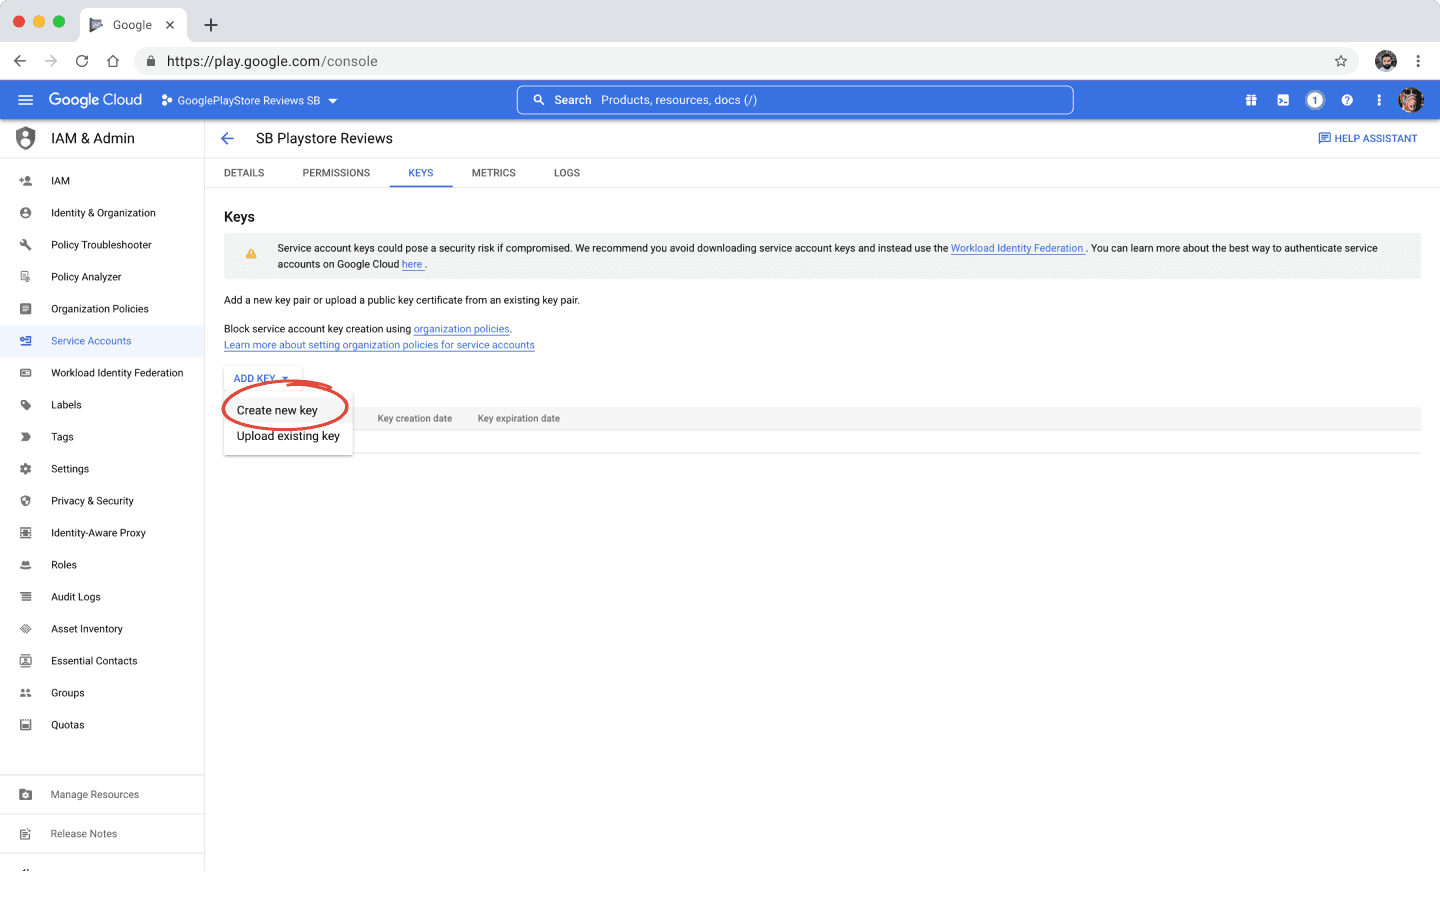Open Learn more about setting organization policies link
Image resolution: width=1440 pixels, height=897 pixels.
point(379,345)
